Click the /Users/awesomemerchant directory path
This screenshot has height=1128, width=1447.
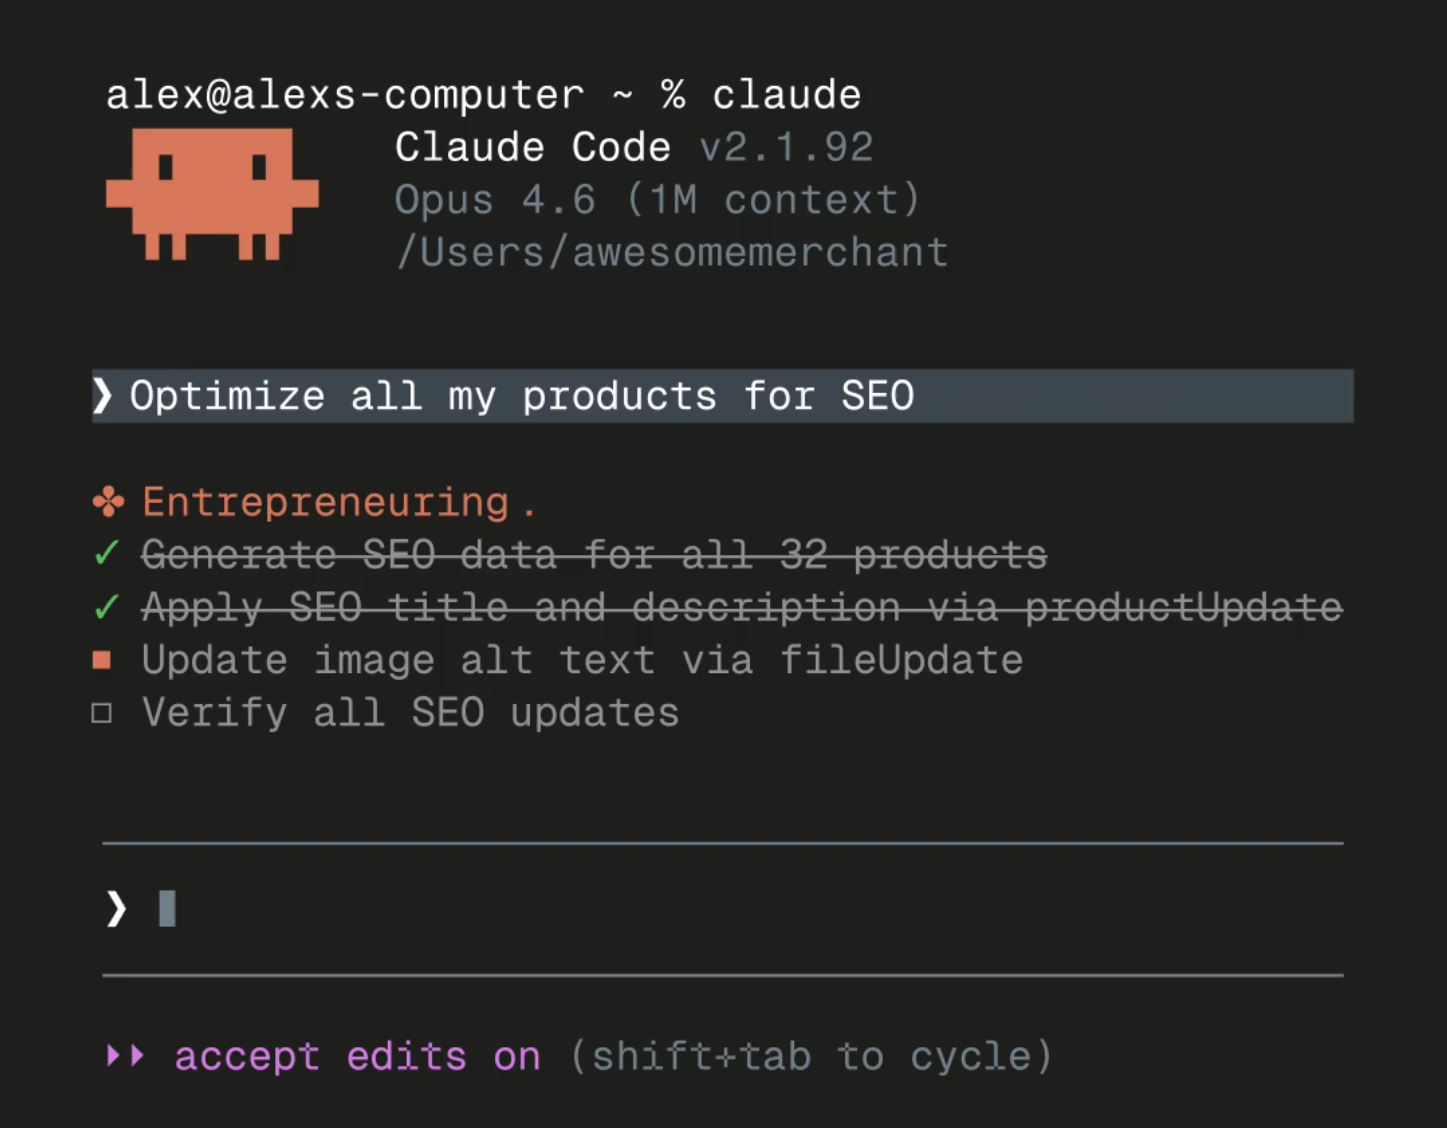click(x=672, y=252)
